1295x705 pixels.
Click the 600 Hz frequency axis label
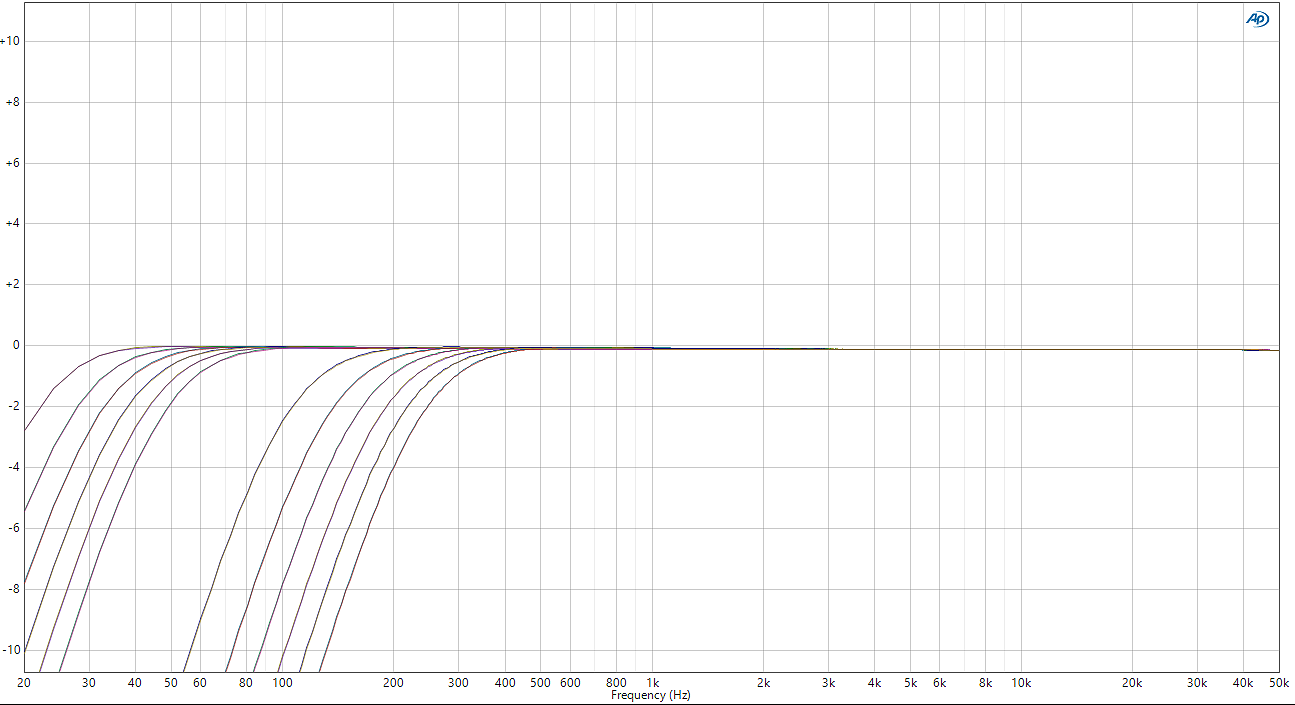tap(570, 683)
